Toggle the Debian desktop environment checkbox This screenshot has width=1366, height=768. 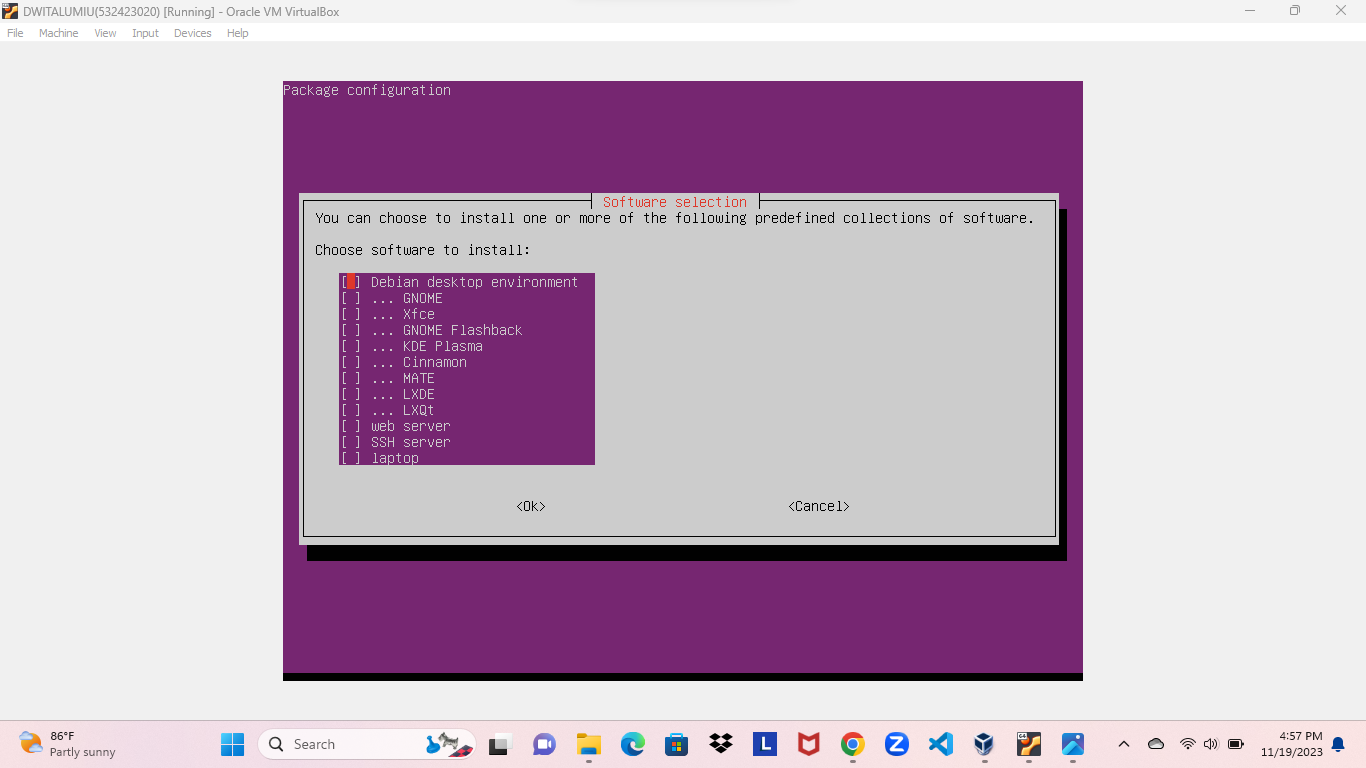point(351,282)
